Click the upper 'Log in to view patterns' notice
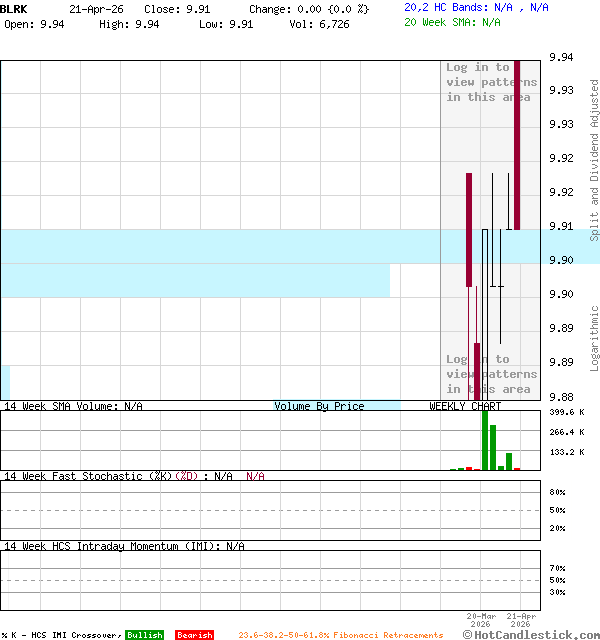 tap(491, 82)
